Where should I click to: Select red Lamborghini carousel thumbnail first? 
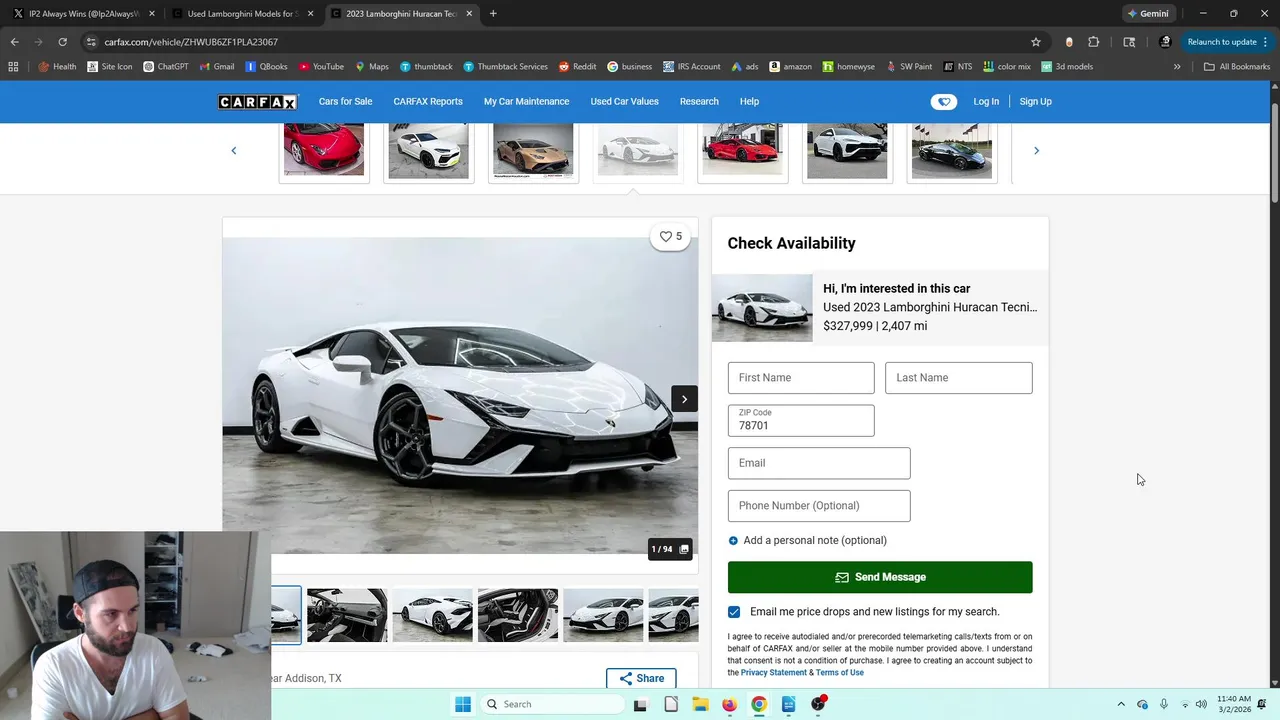324,151
